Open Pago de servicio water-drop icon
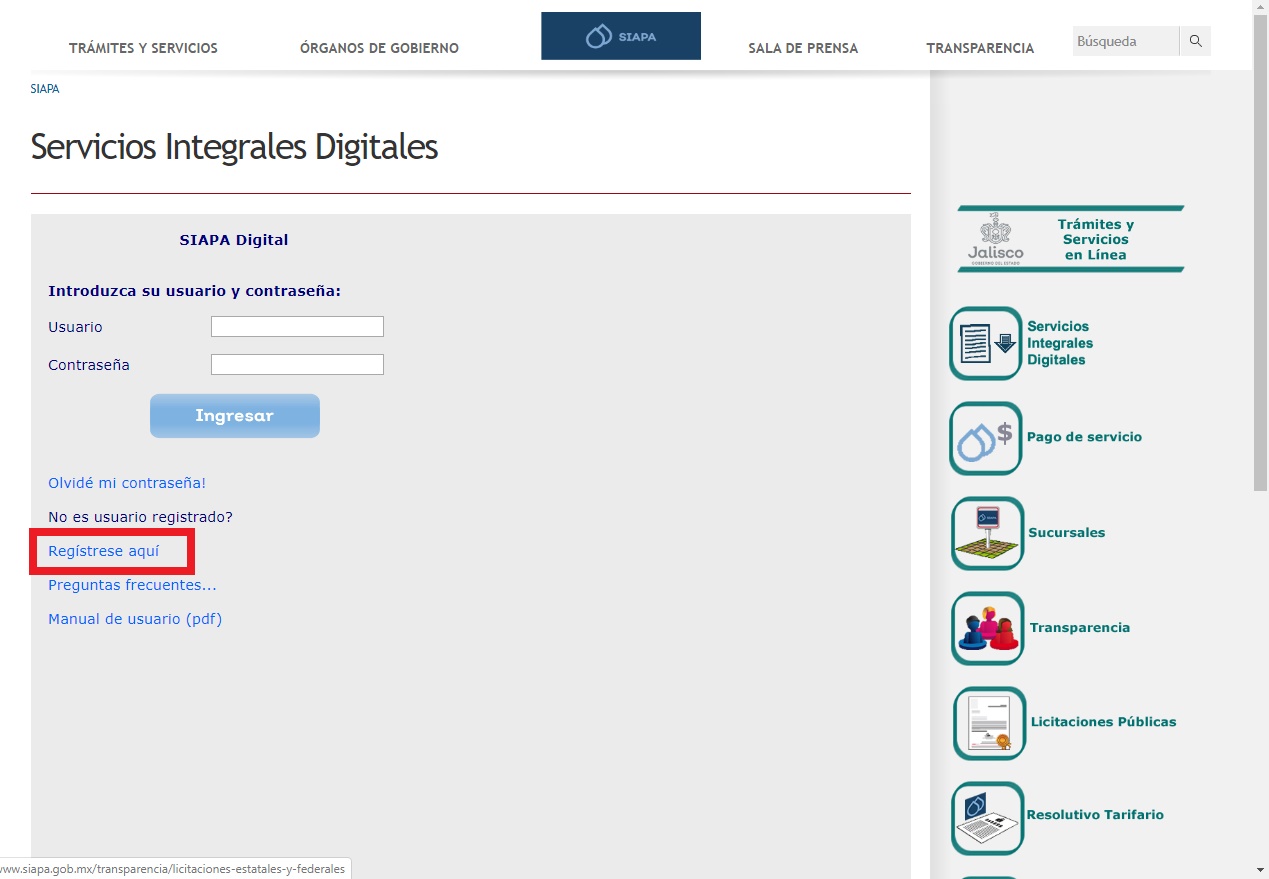Image resolution: width=1269 pixels, height=879 pixels. pyautogui.click(x=986, y=438)
